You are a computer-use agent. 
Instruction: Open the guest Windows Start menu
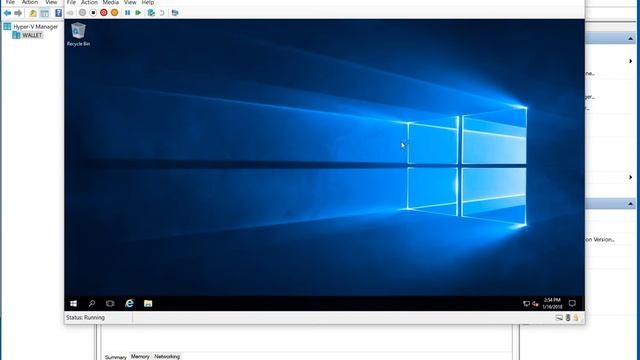[73, 303]
